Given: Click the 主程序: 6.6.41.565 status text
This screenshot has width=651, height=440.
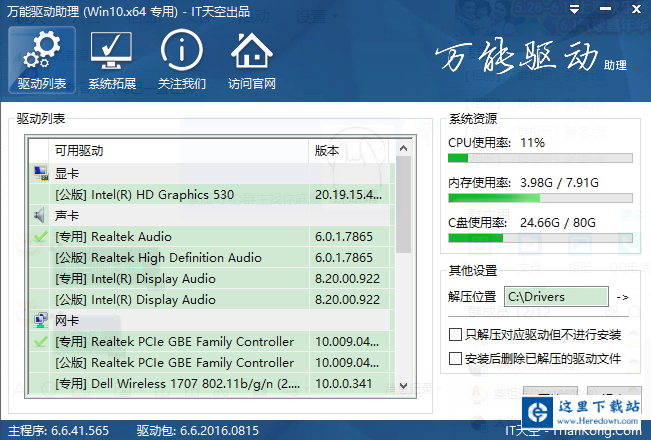Looking at the screenshot, I should [59, 430].
